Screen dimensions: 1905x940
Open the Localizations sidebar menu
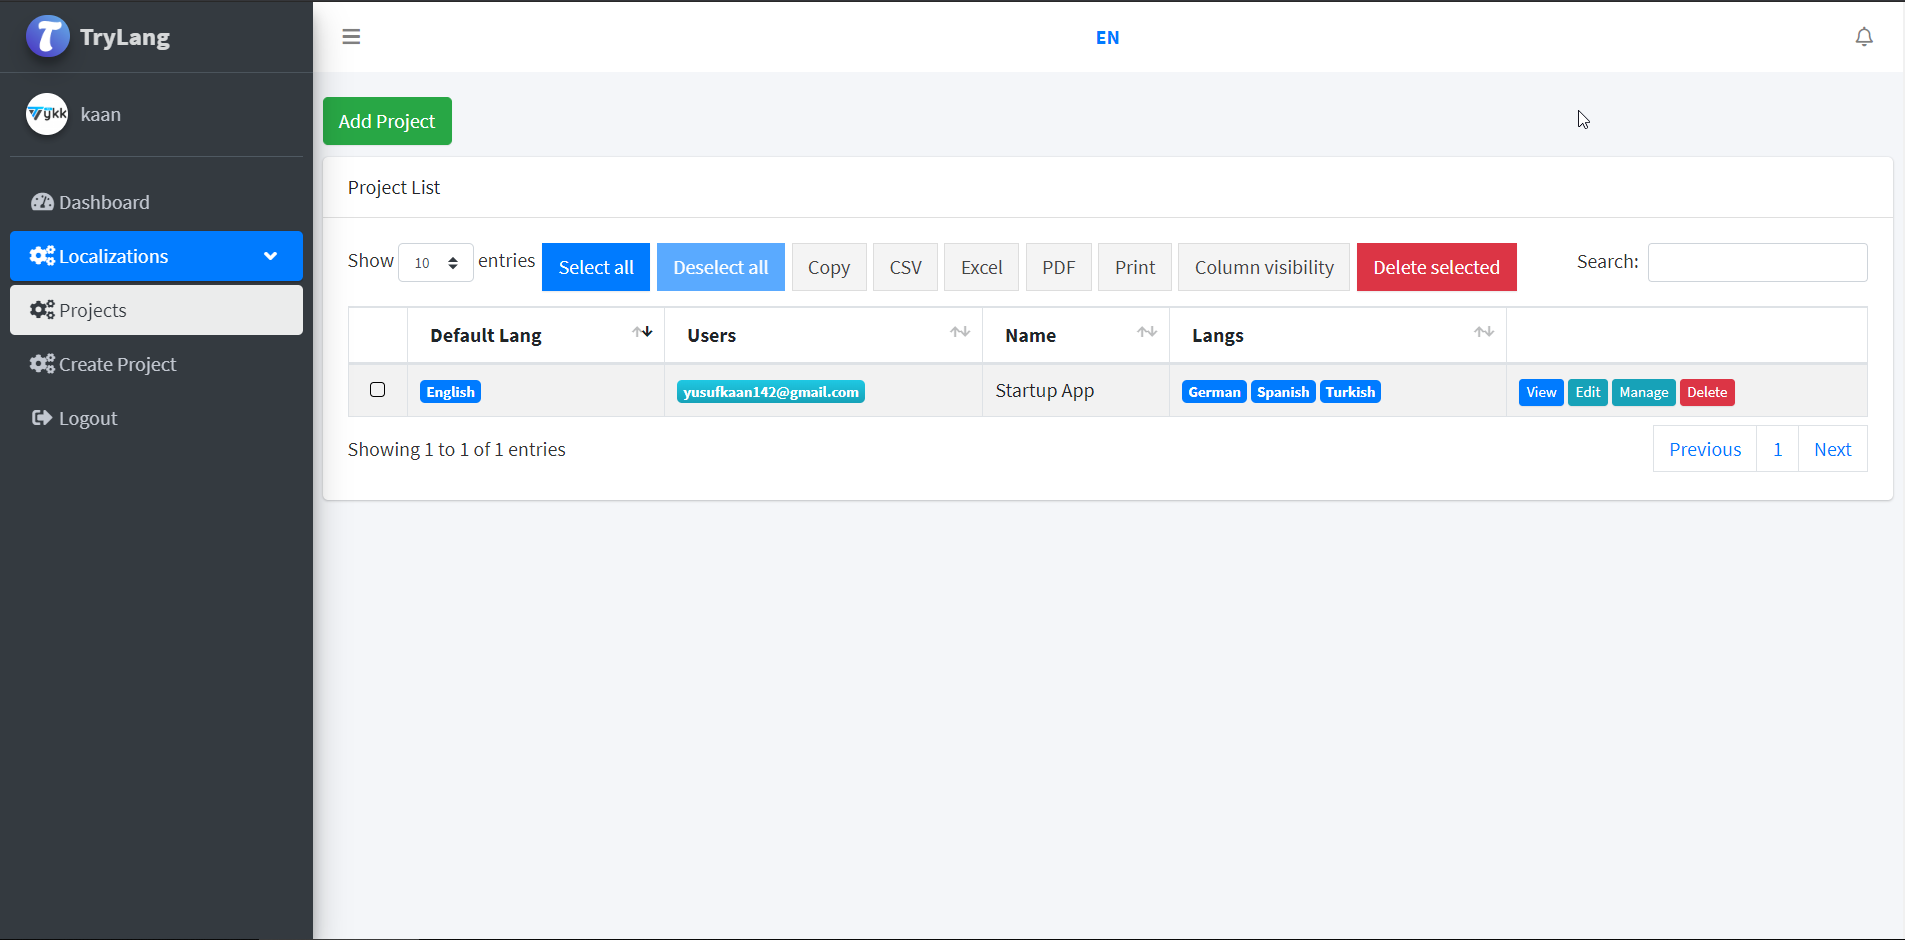pyautogui.click(x=156, y=256)
